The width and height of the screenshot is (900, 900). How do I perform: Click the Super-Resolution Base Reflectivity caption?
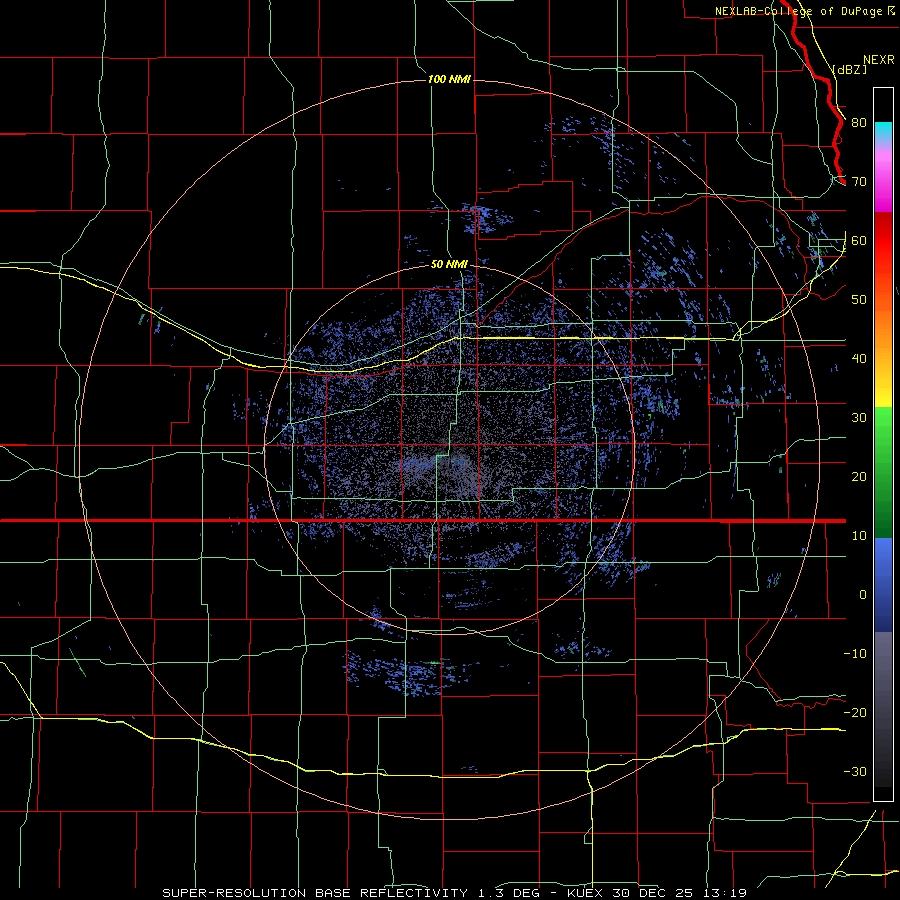[455, 893]
